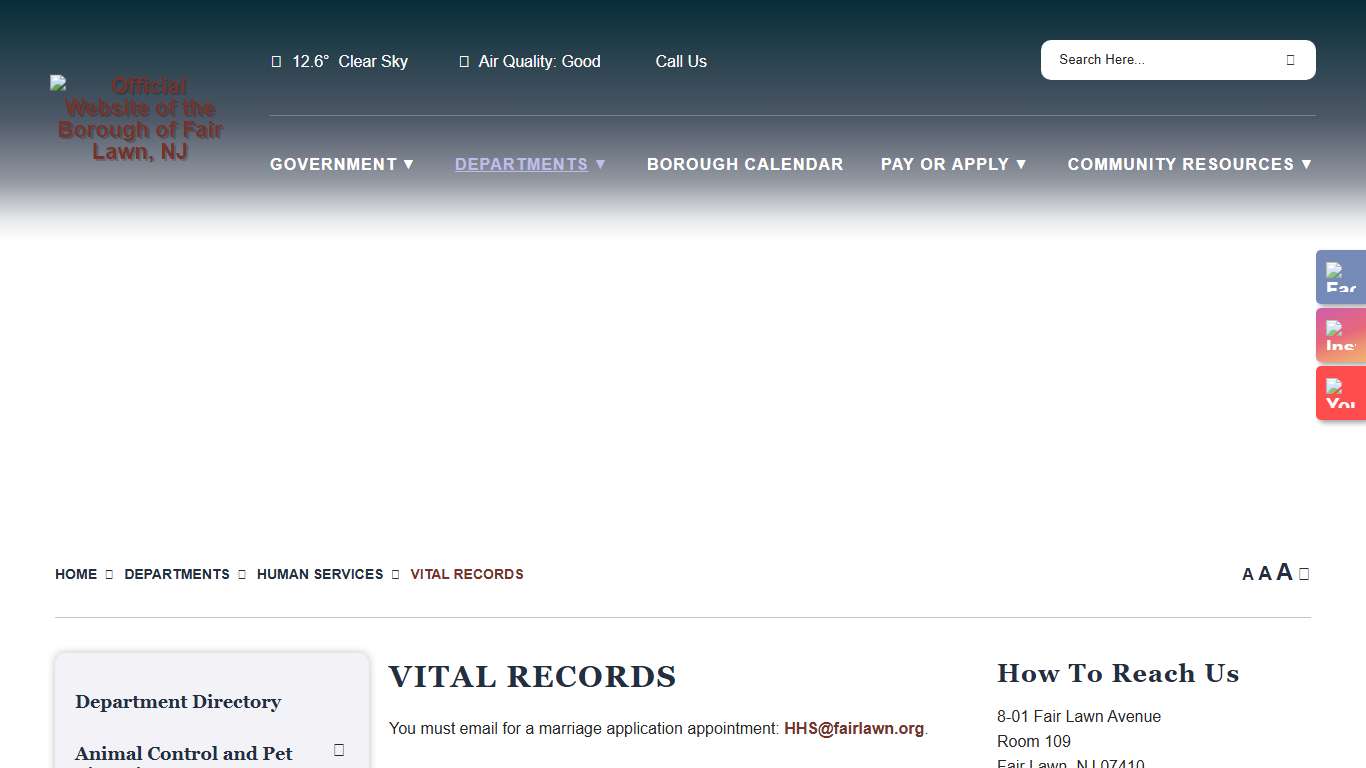Screen dimensions: 1366x768
Task: Expand the GOVERNMENT dropdown menu
Action: (342, 164)
